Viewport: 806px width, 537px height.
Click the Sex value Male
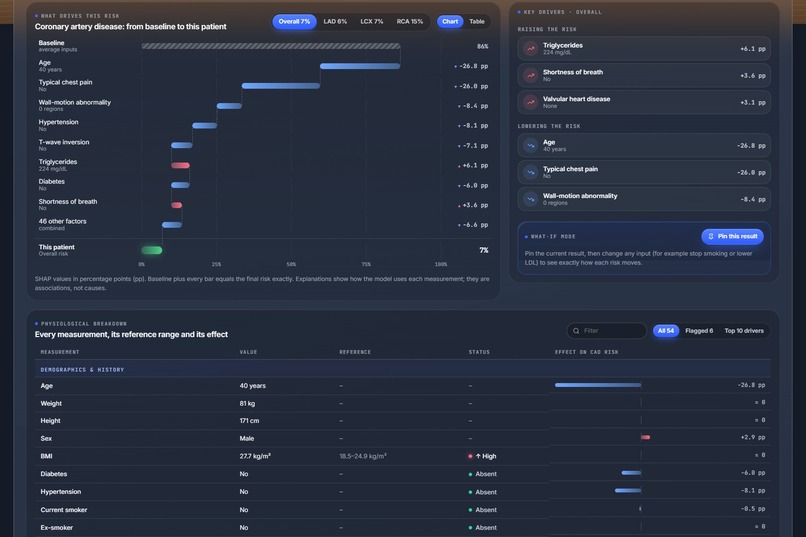pyautogui.click(x=247, y=438)
